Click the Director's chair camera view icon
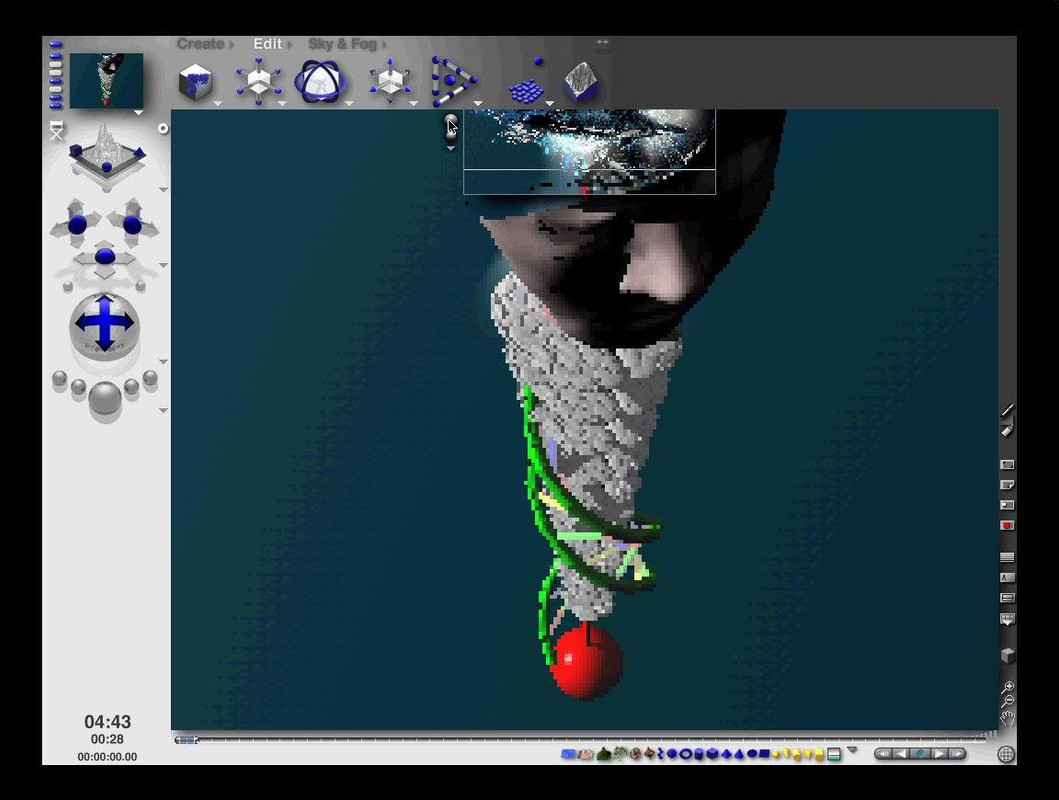 pos(57,130)
